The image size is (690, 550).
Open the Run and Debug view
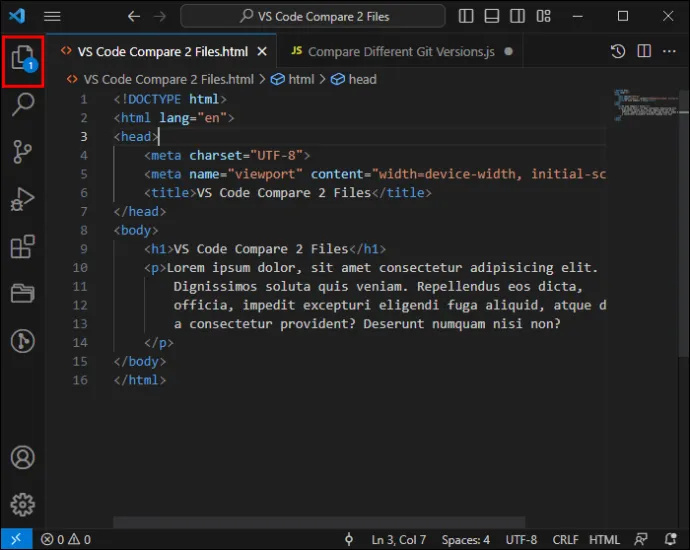pos(23,199)
